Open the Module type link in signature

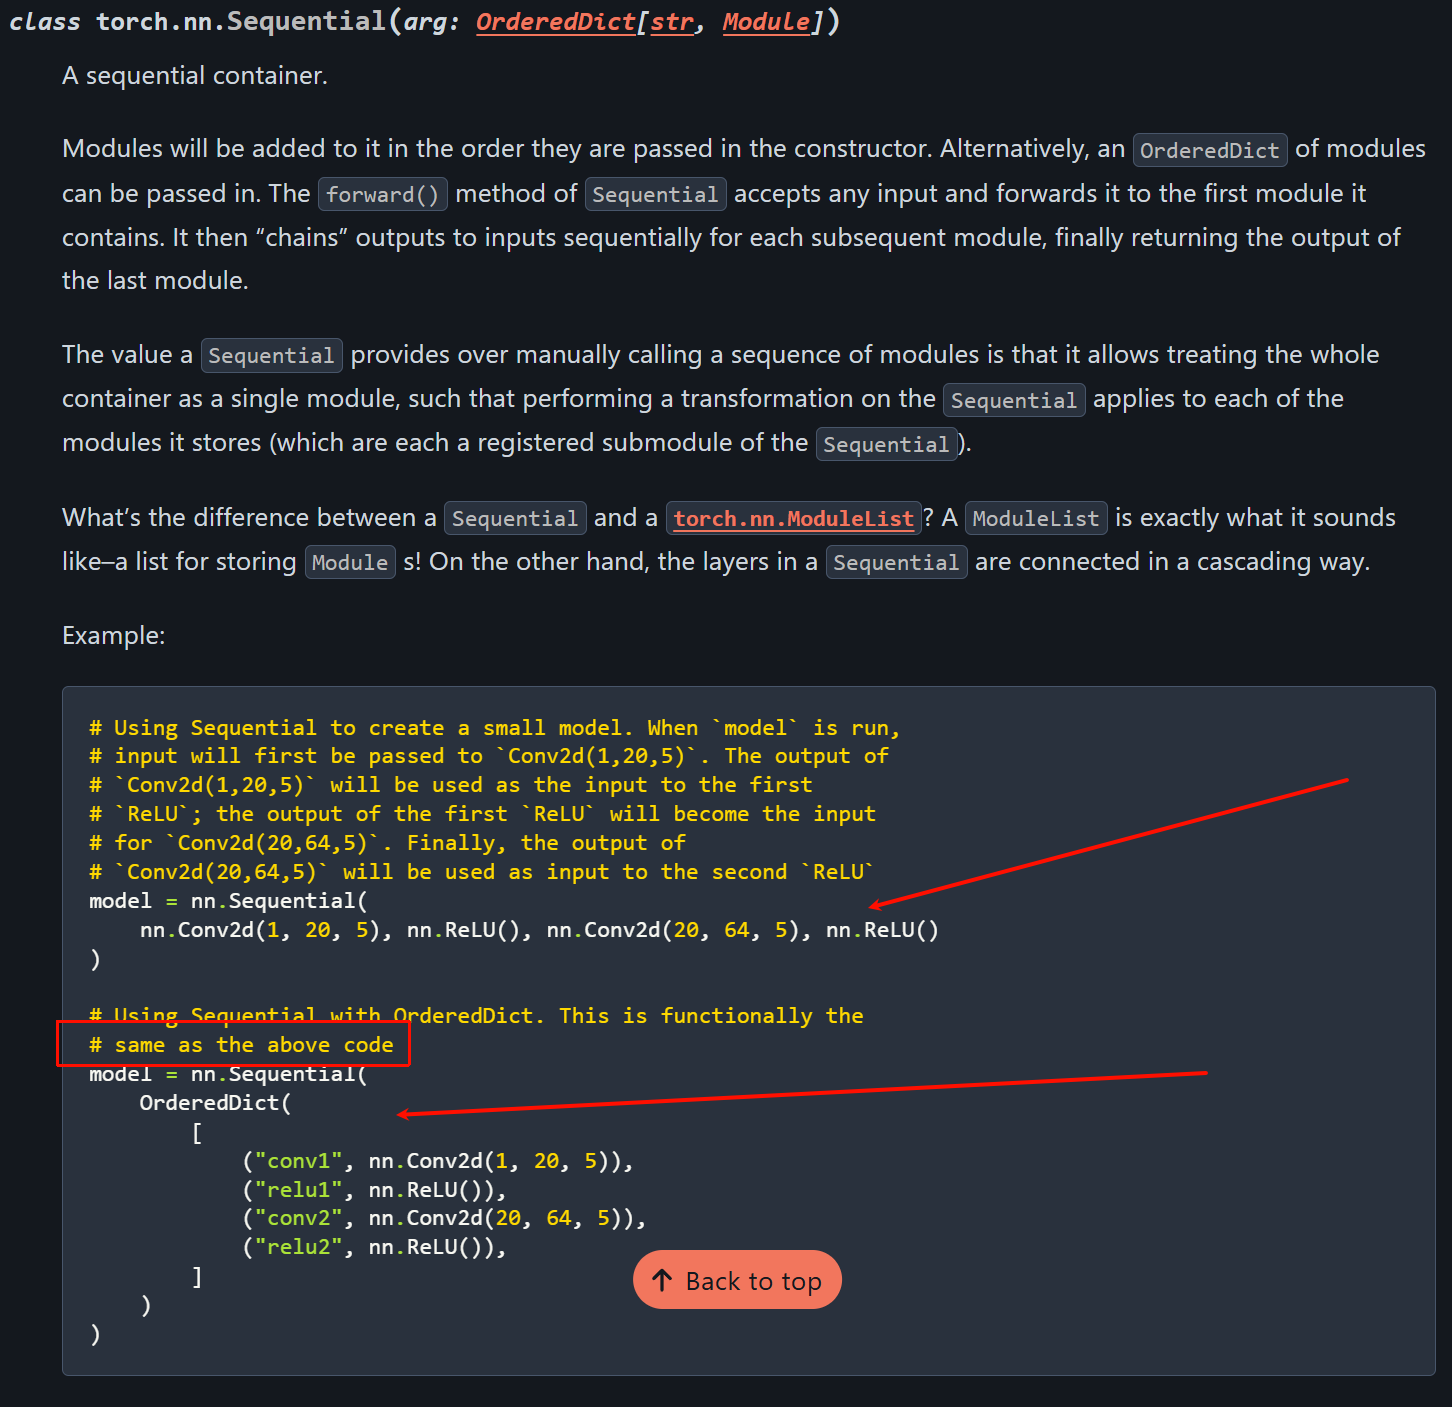pyautogui.click(x=766, y=22)
